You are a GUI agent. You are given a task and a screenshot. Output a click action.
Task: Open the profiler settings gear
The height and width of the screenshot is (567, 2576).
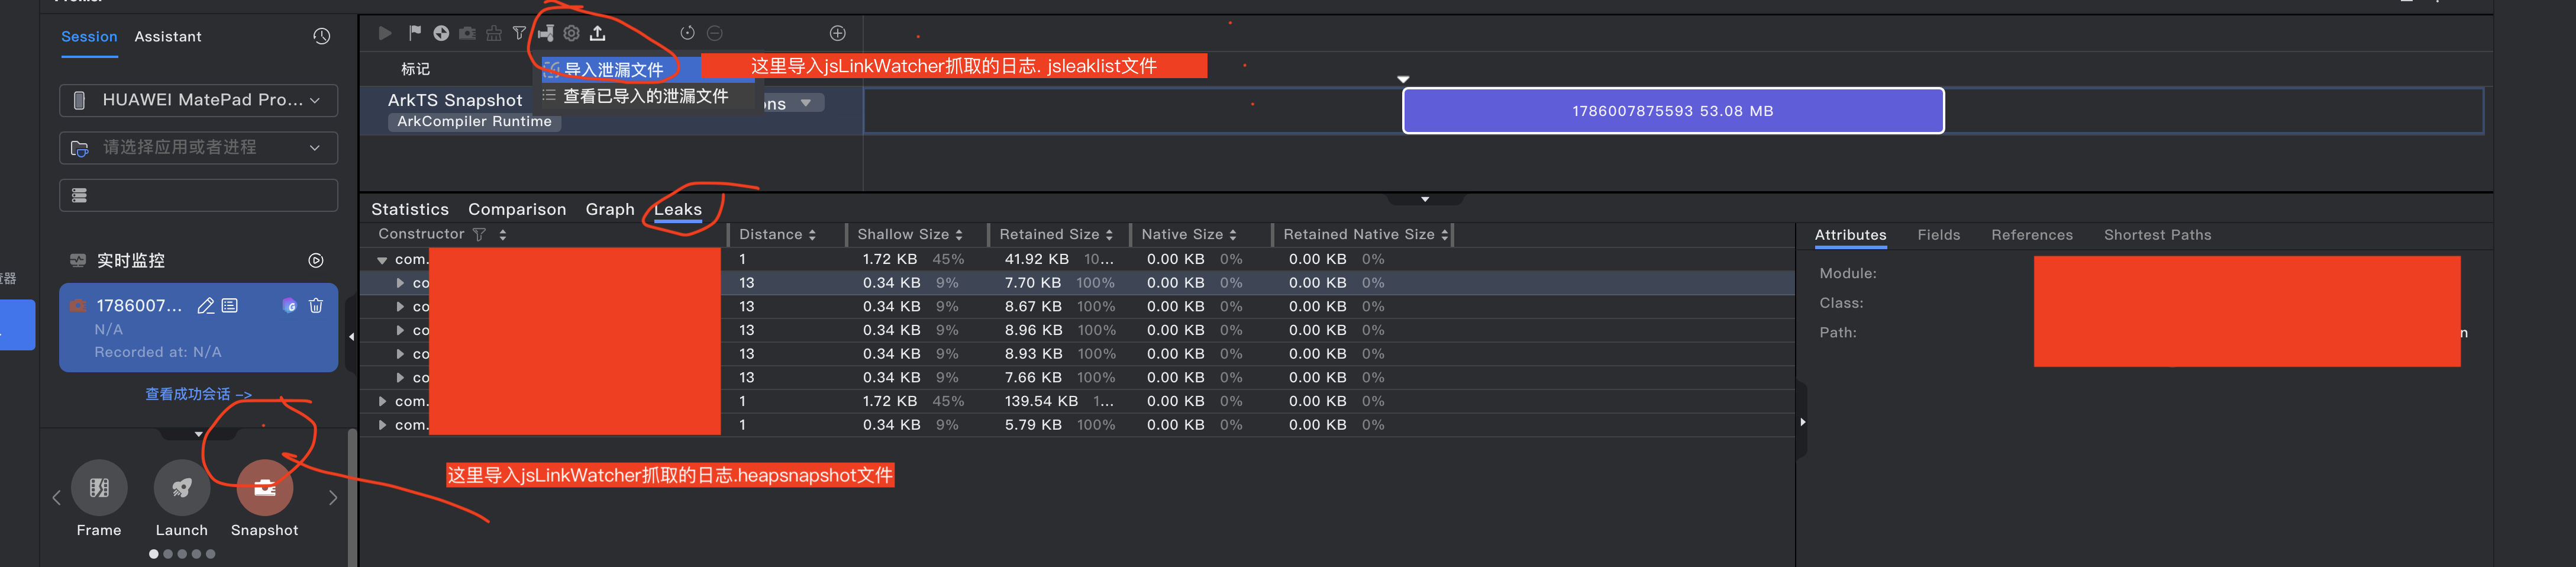point(571,33)
